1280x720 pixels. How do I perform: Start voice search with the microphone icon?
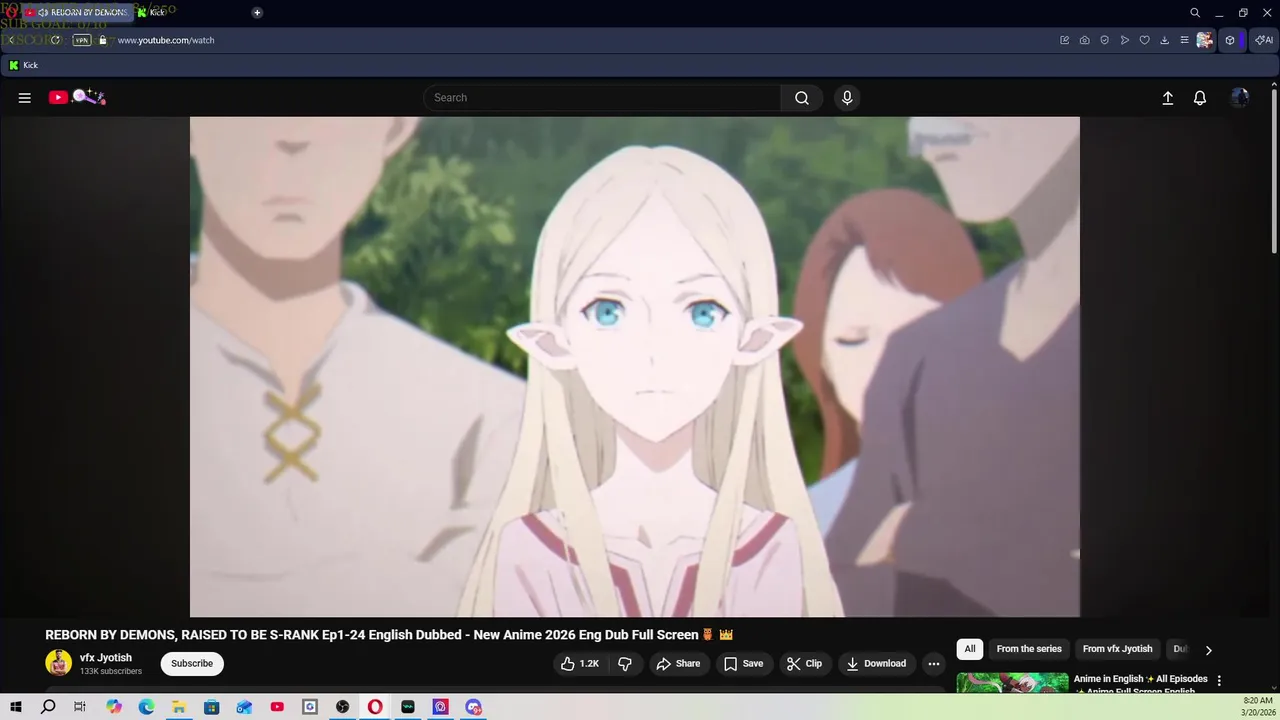point(847,98)
